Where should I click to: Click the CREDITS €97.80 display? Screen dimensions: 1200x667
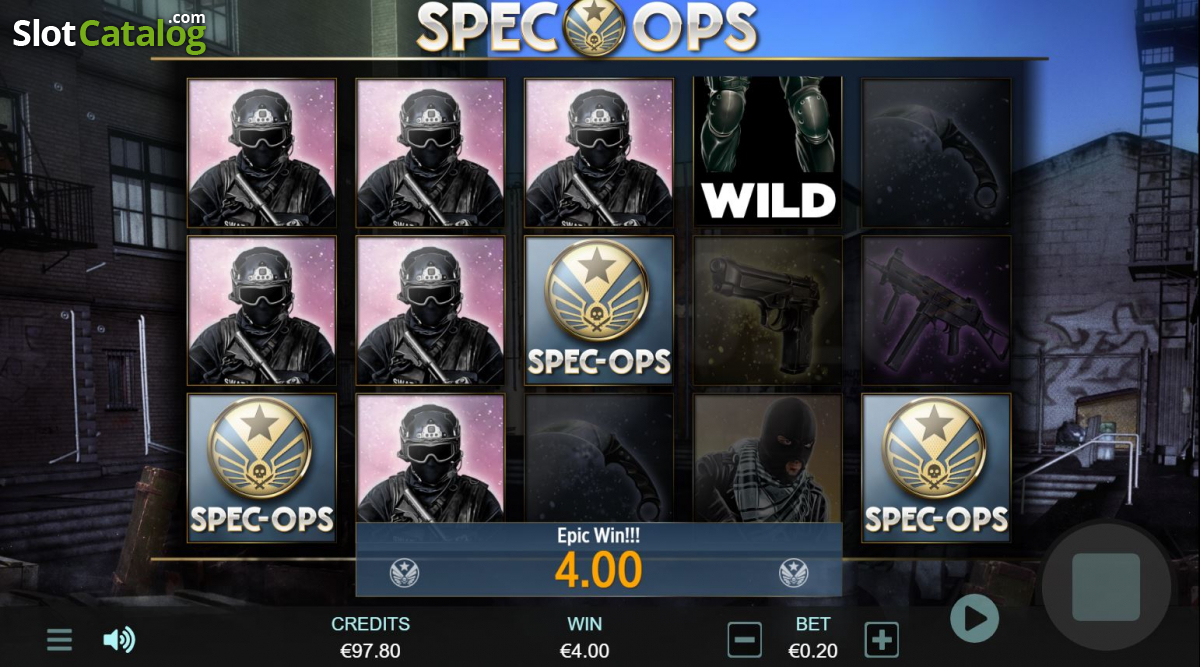(x=370, y=637)
